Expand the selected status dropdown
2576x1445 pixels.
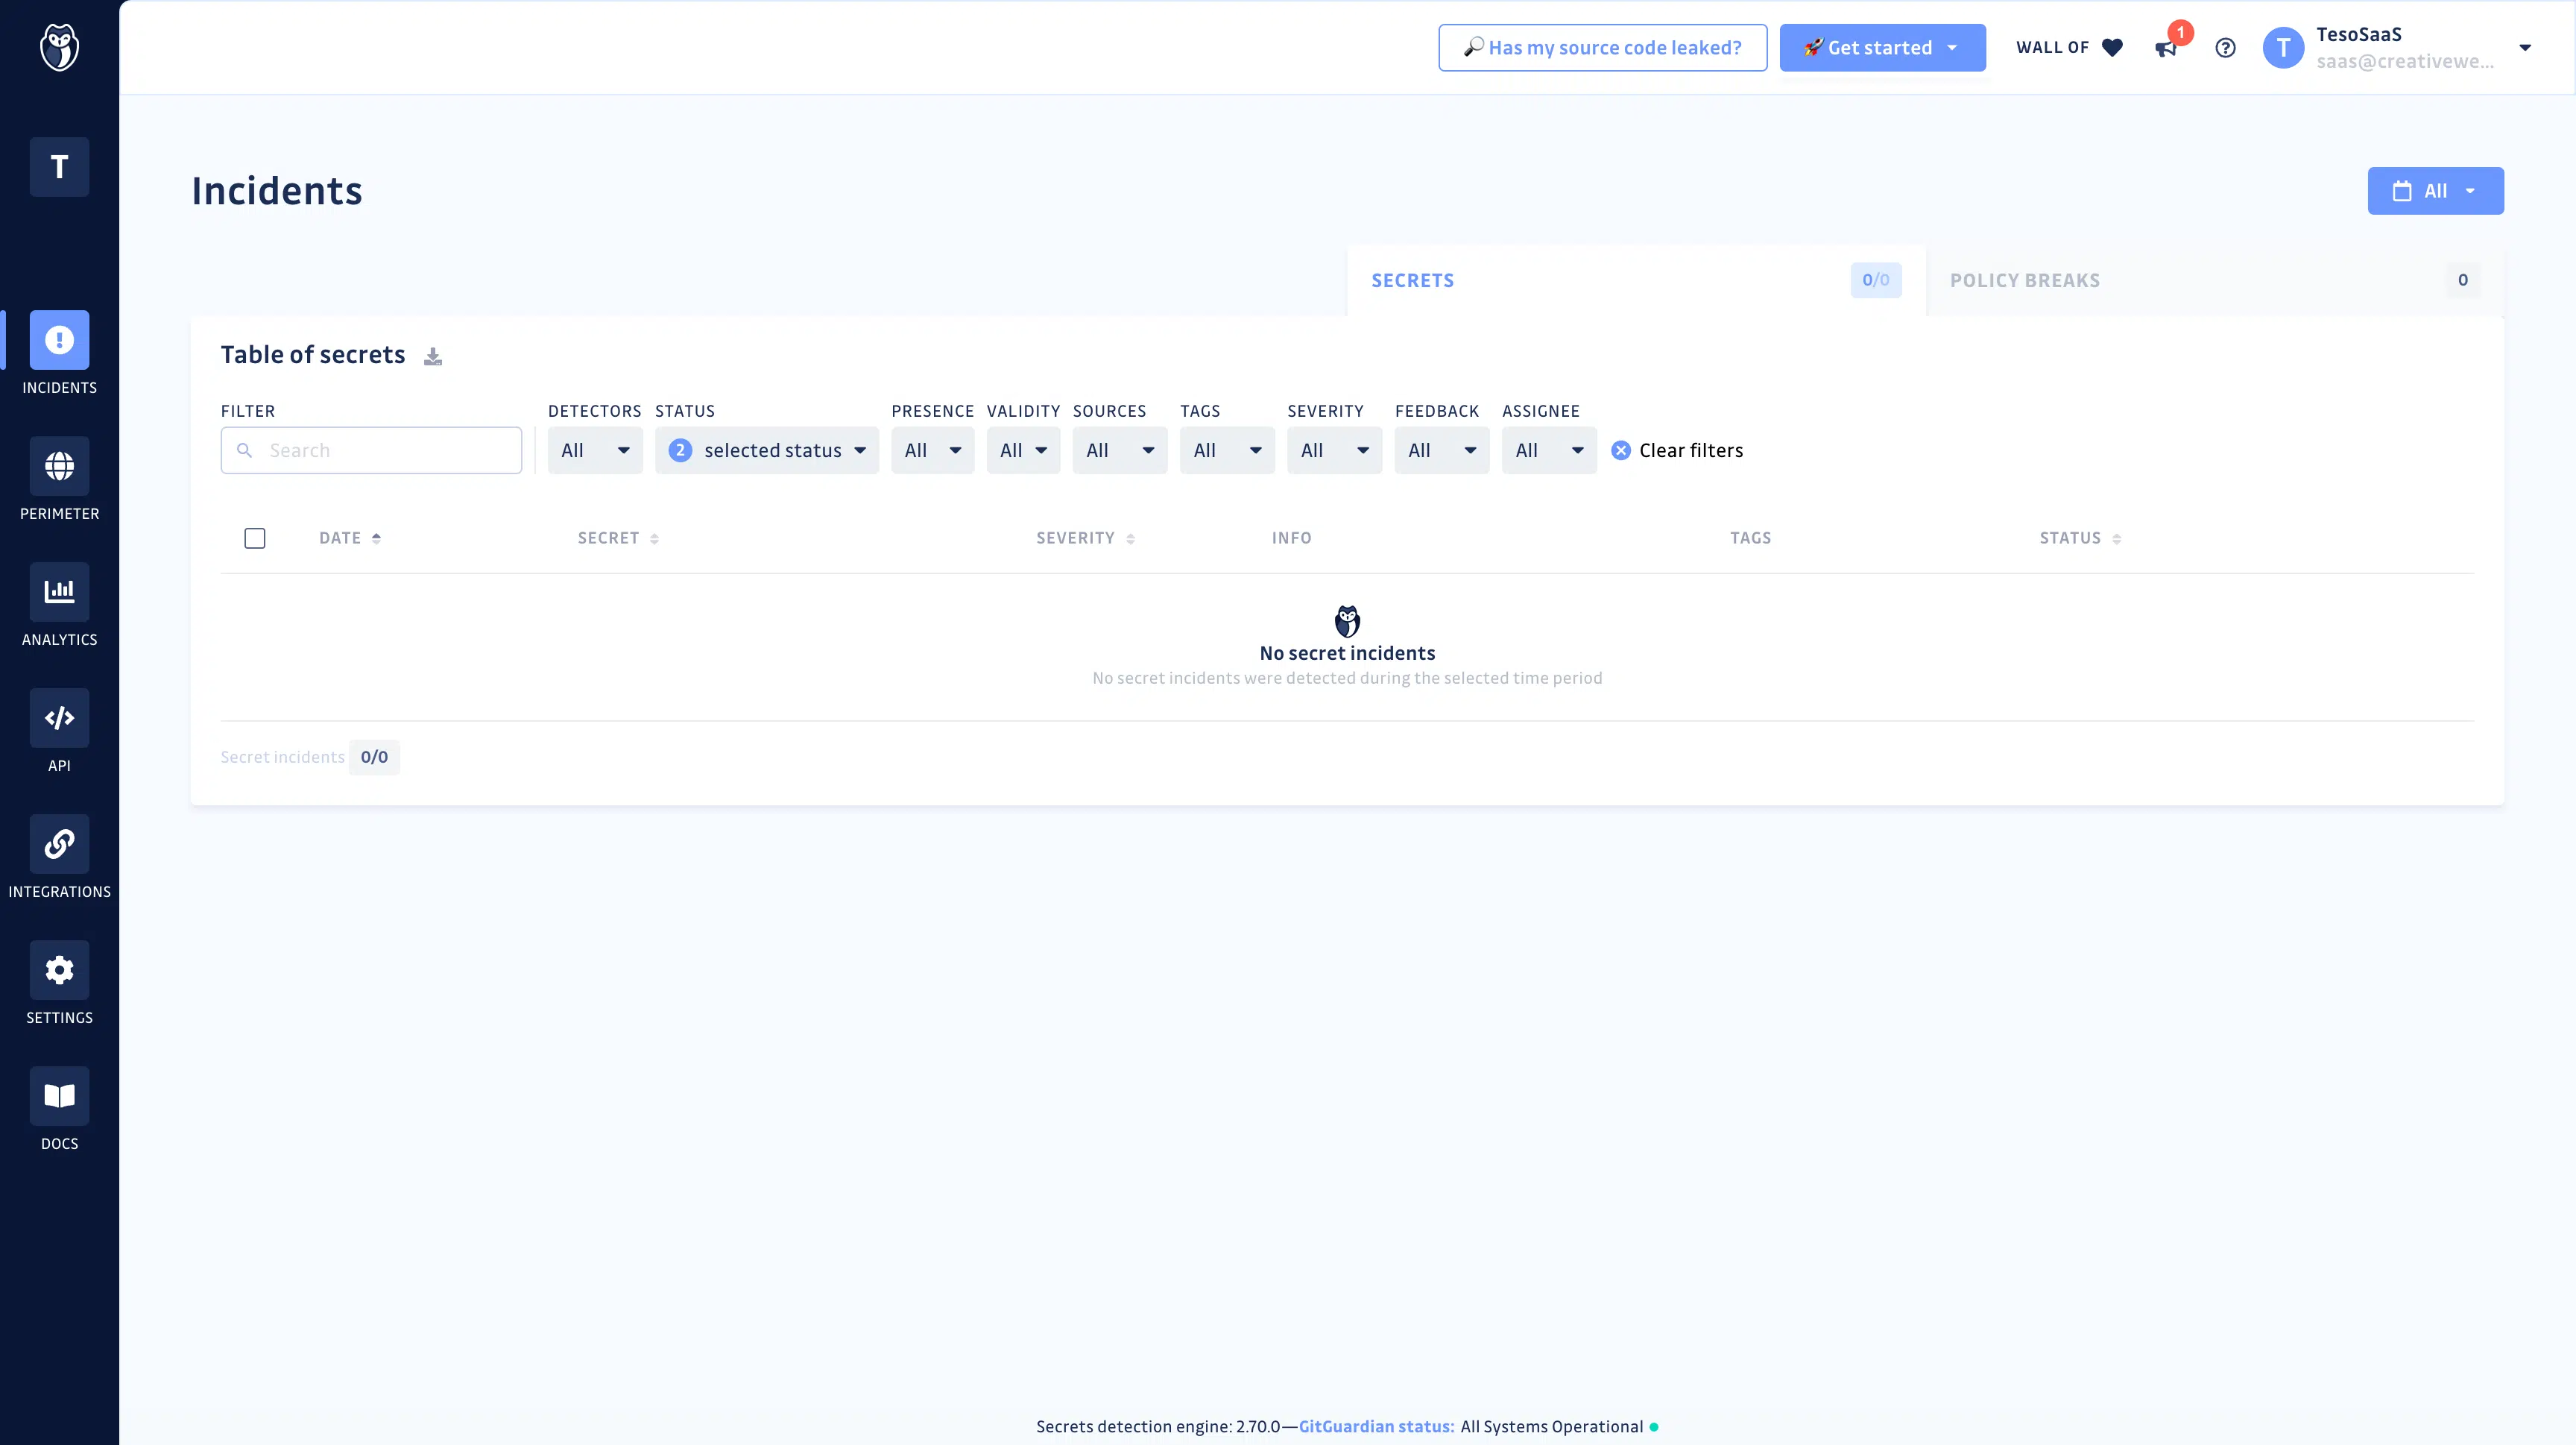point(767,450)
